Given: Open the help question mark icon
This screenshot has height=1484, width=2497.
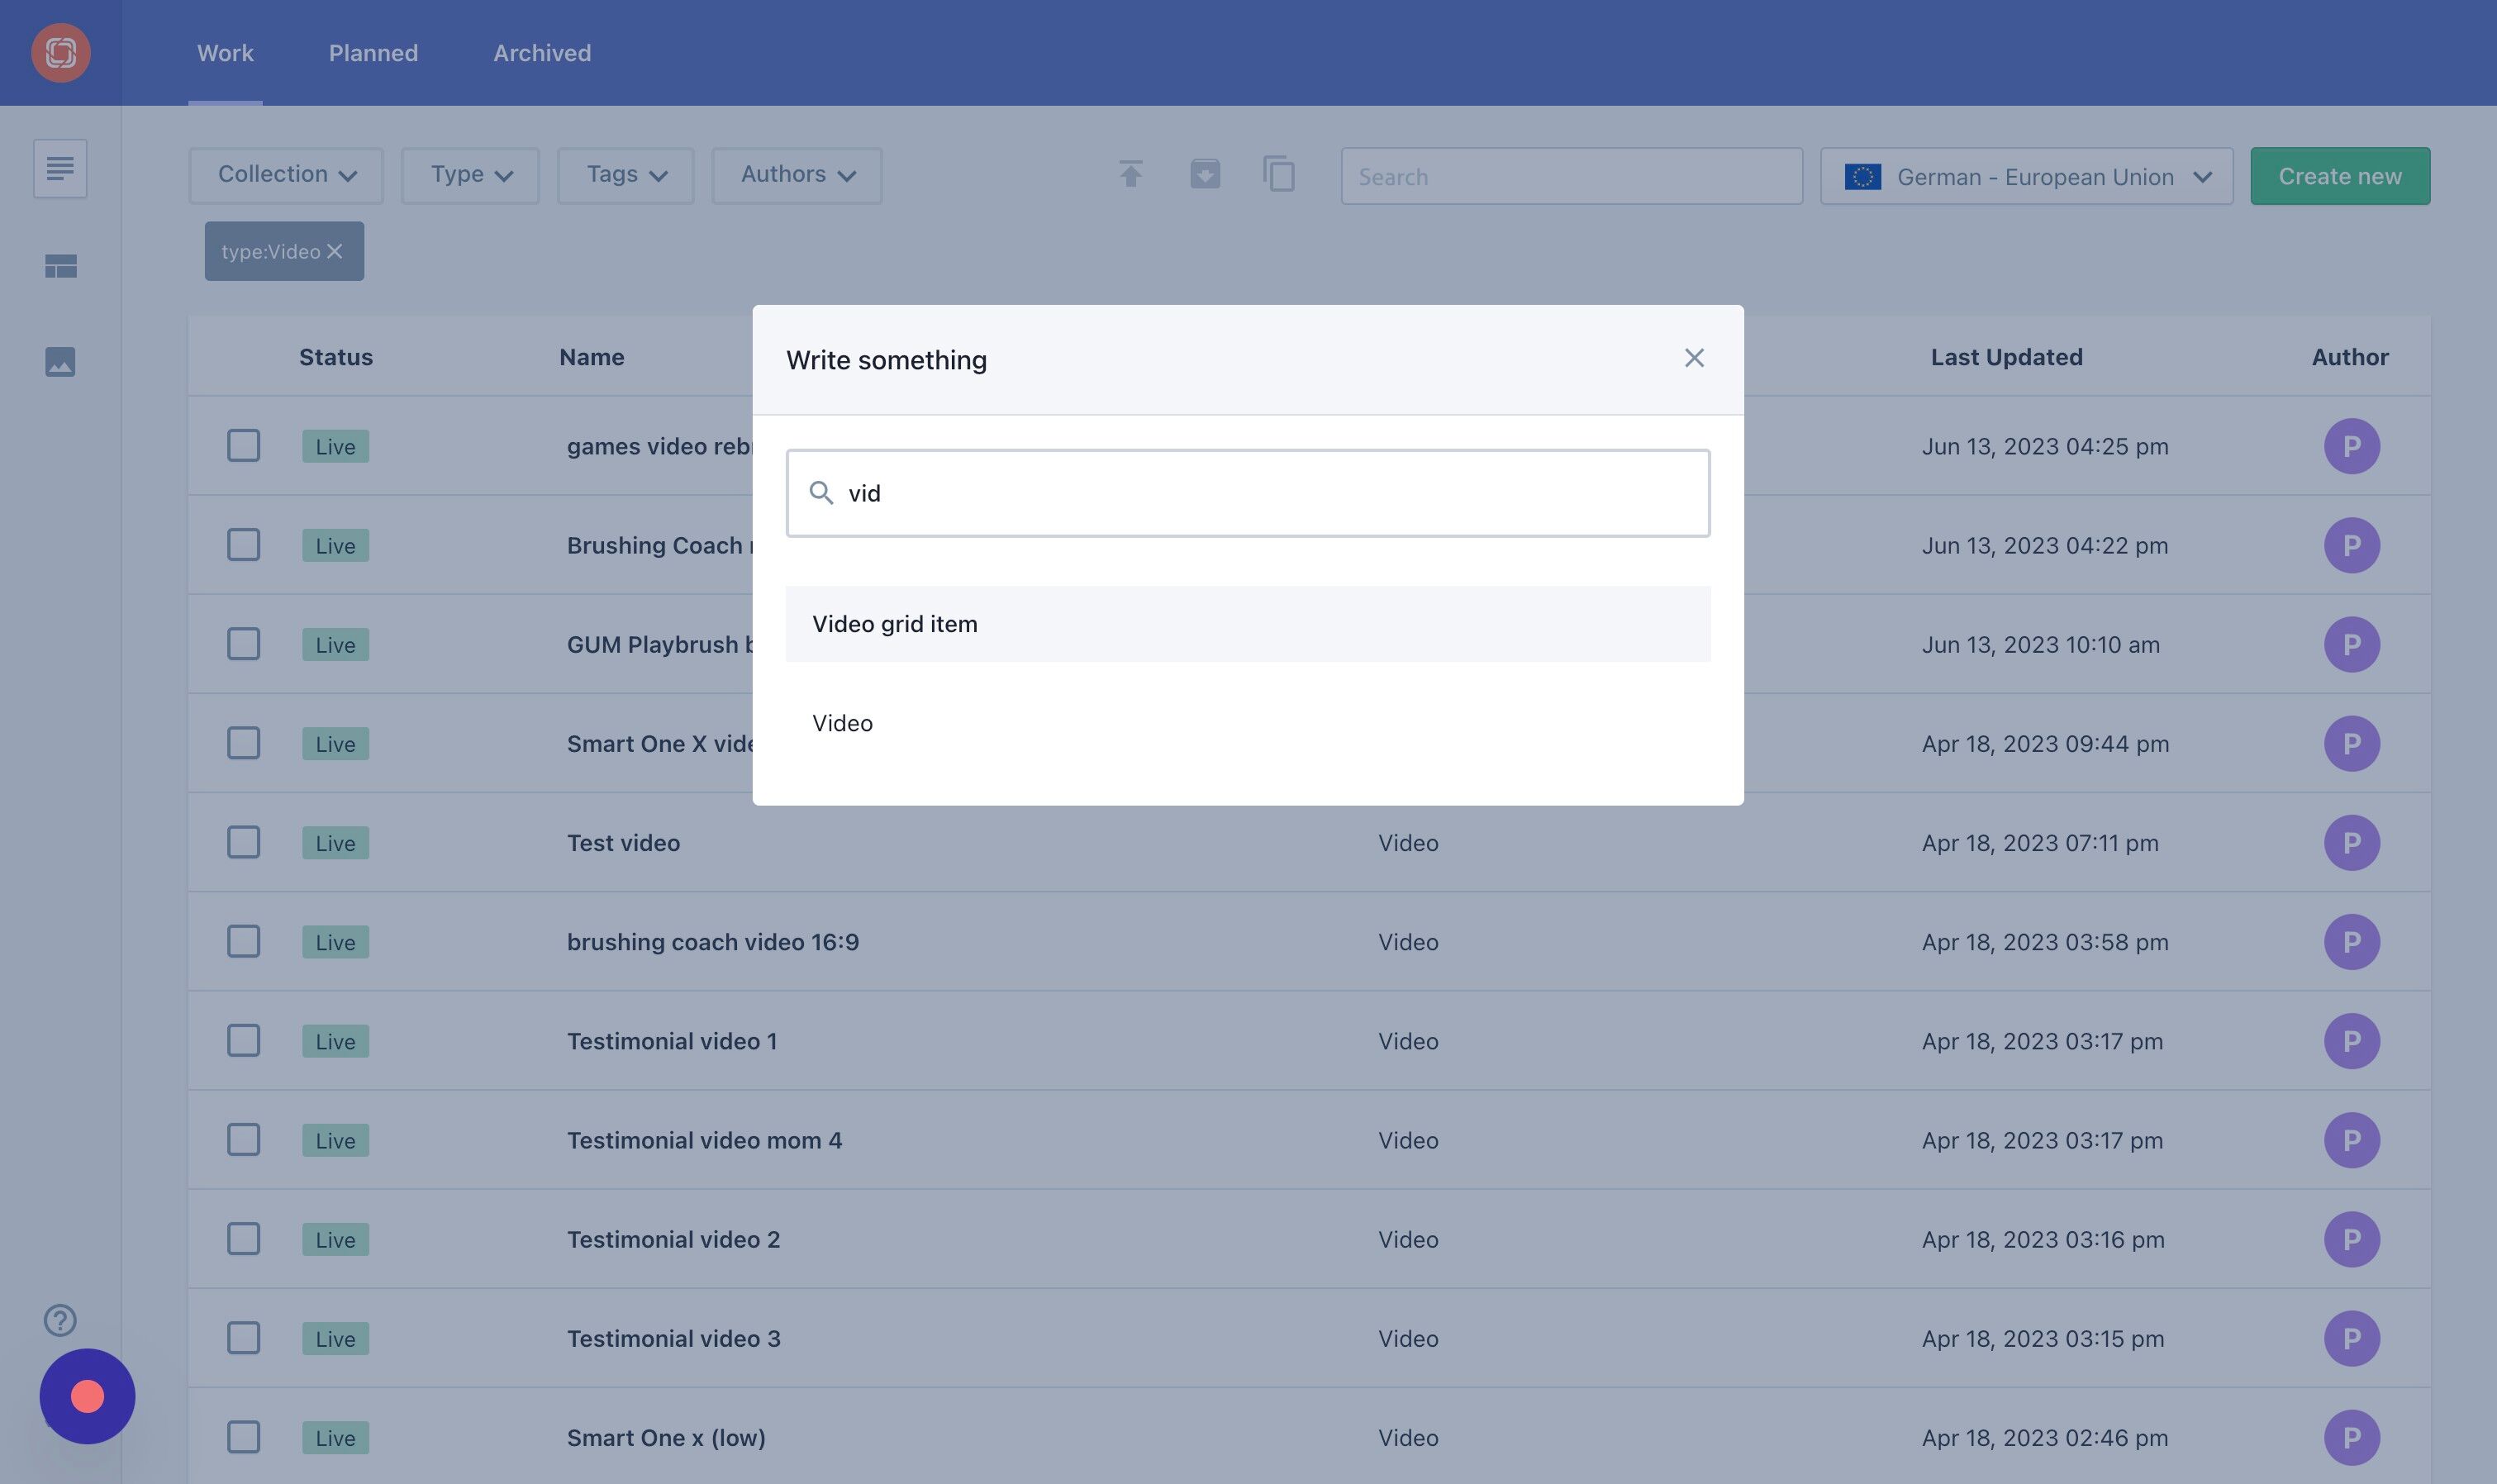Looking at the screenshot, I should pos(60,1320).
